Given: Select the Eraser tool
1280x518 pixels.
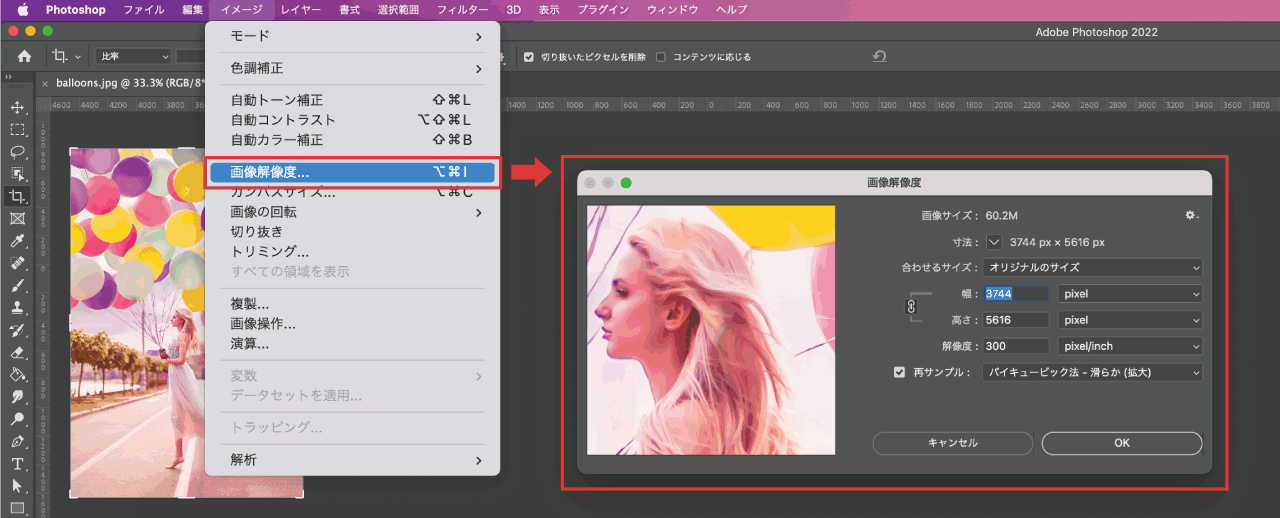Looking at the screenshot, I should click(17, 352).
